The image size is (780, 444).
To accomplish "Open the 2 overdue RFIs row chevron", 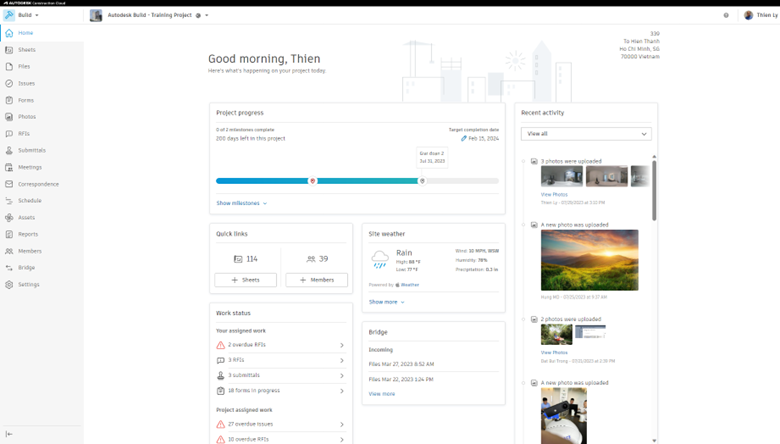I will 342,345.
